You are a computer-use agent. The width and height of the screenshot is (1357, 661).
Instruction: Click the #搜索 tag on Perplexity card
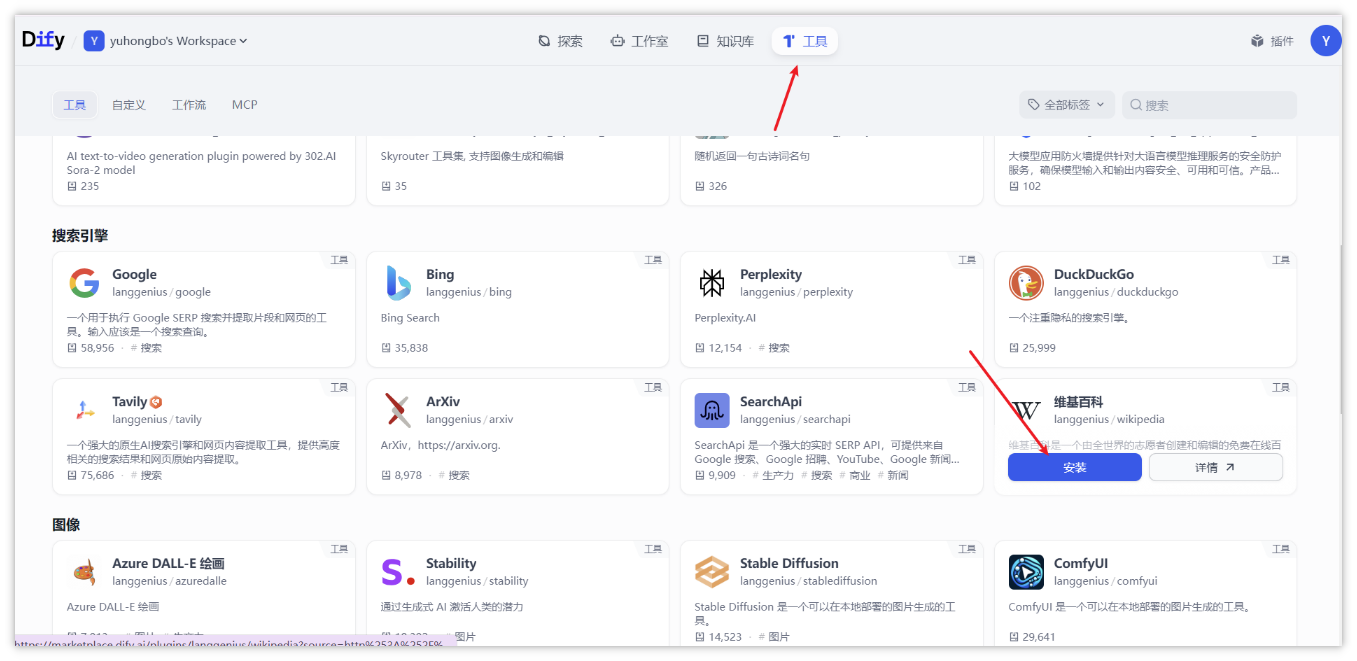click(x=774, y=348)
